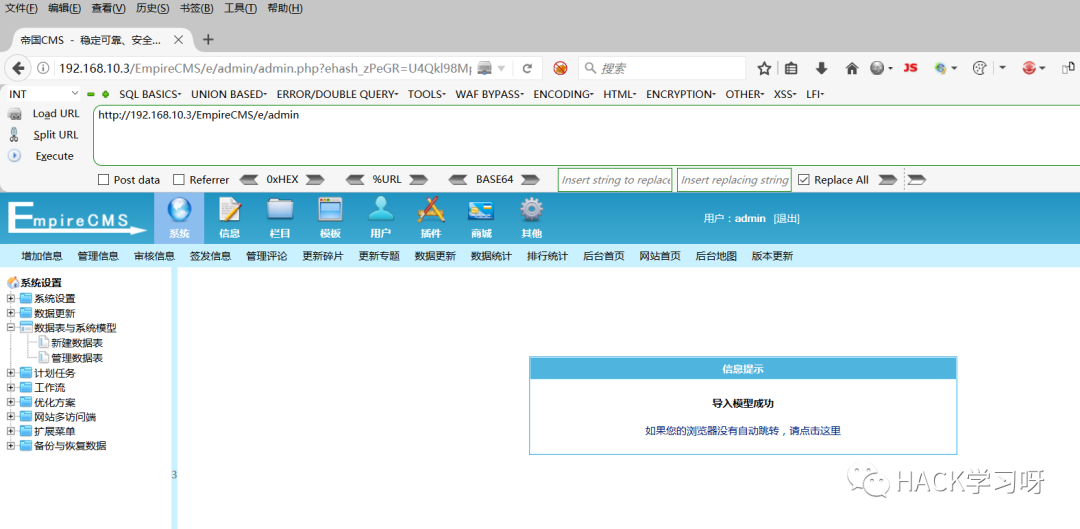
Task: Open the 插件 plugin icon section
Action: coord(430,218)
